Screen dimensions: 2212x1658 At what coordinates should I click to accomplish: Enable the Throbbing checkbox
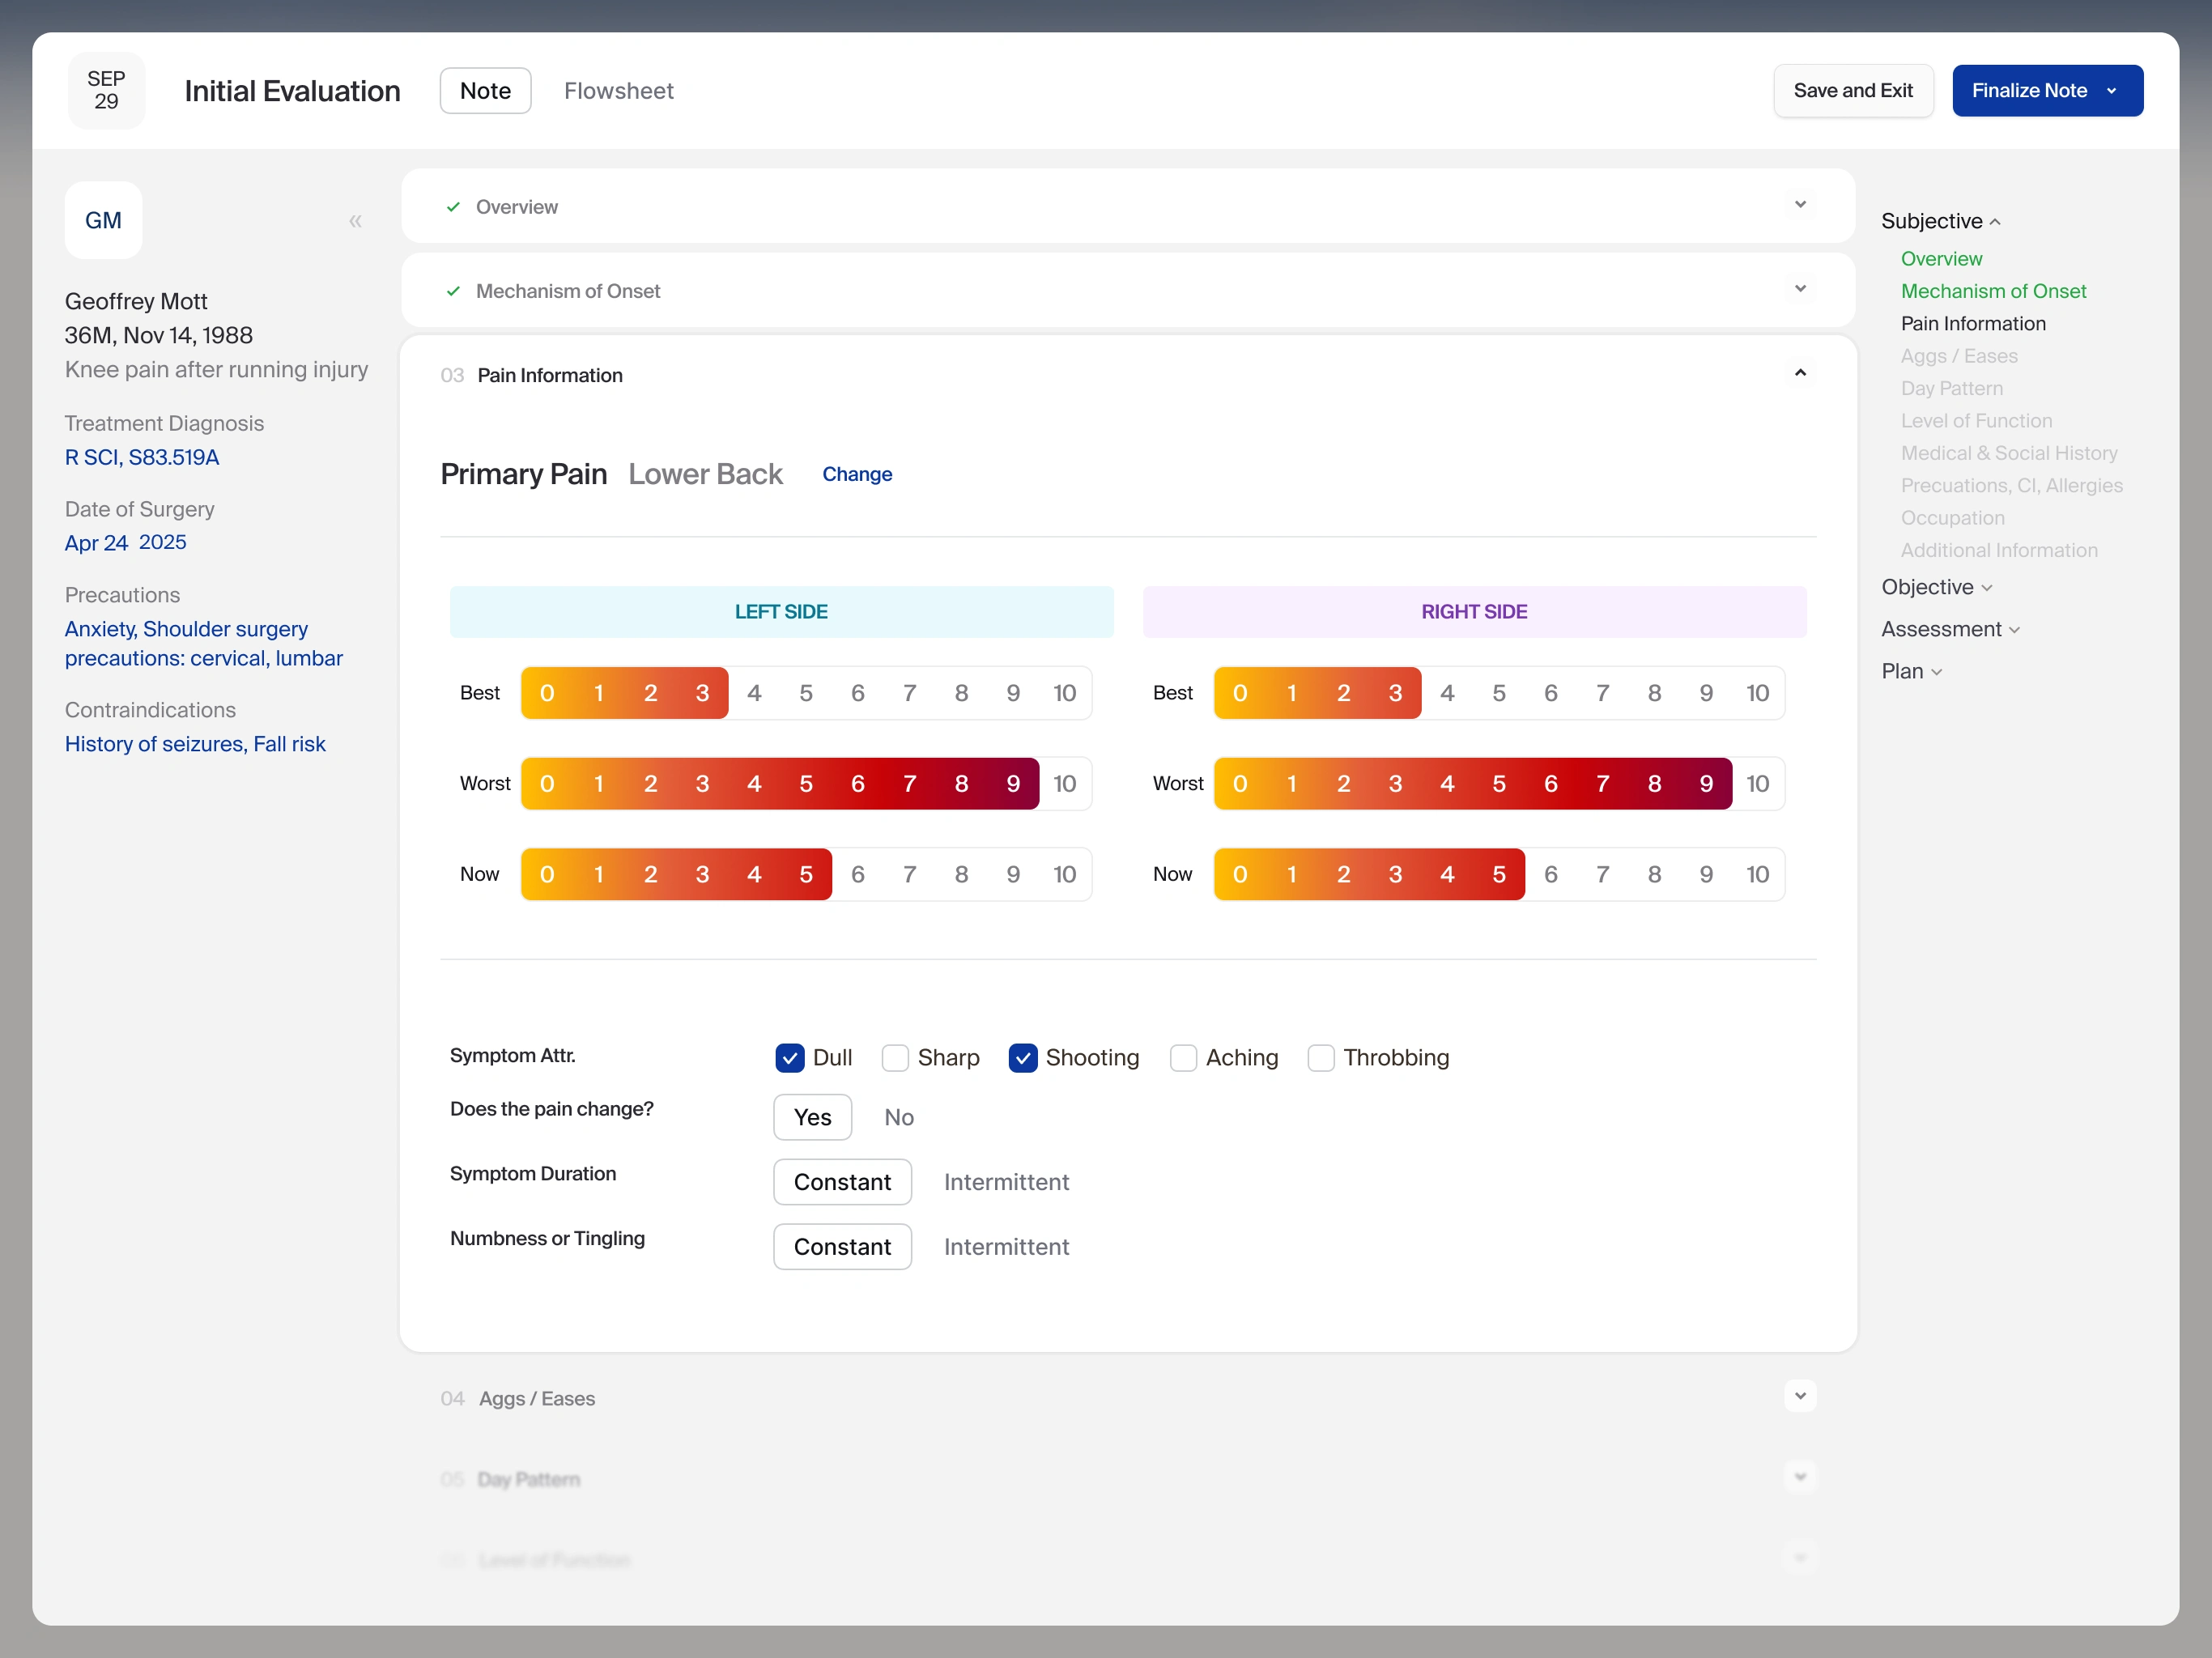[1321, 1058]
